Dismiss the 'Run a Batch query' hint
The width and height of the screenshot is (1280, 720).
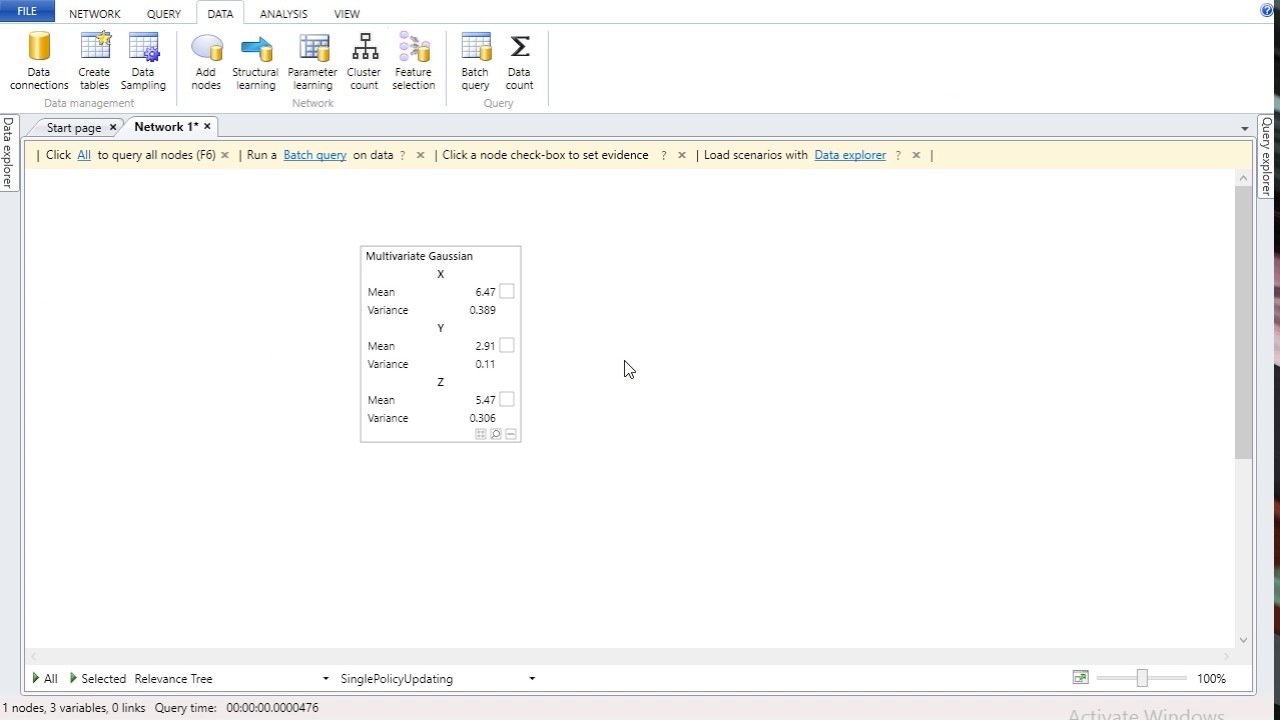click(x=420, y=155)
